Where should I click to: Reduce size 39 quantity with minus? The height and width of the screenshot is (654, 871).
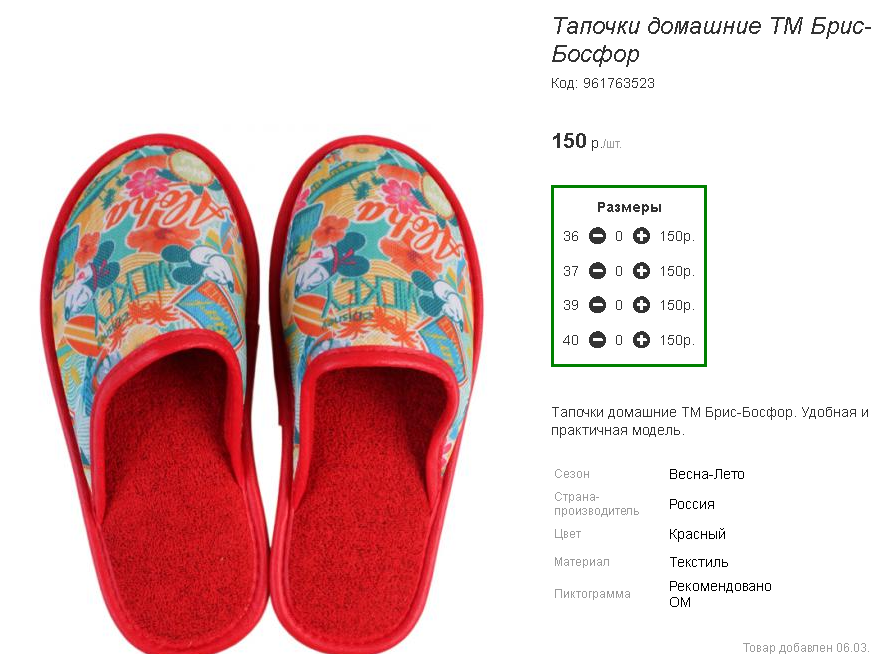tap(597, 305)
